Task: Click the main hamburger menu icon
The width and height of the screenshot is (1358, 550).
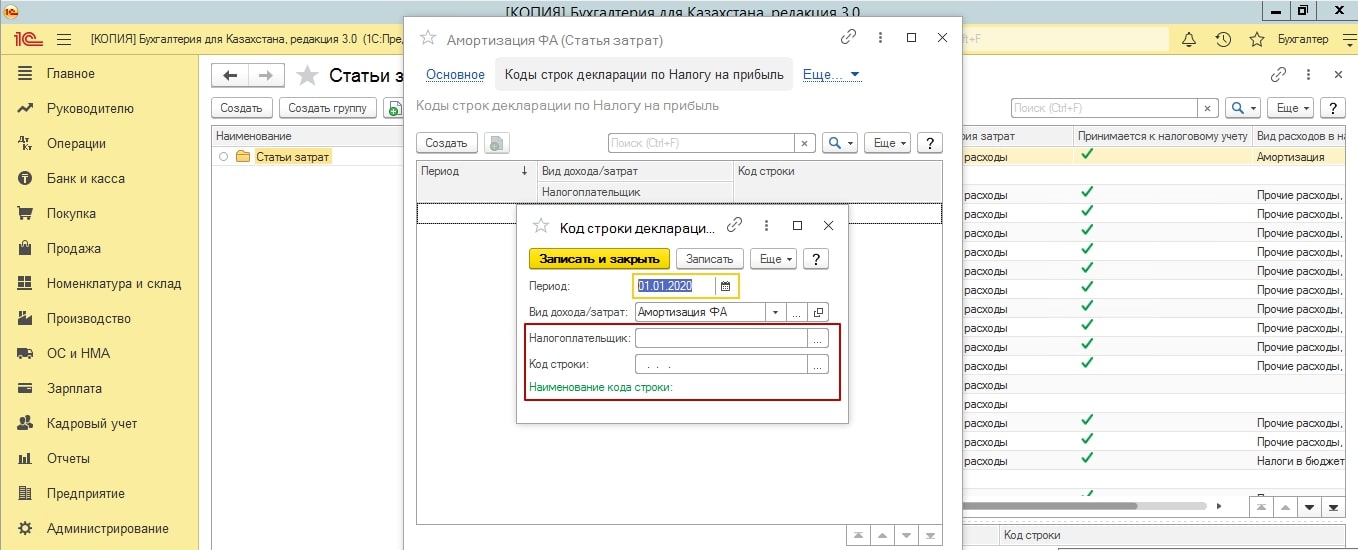Action: [x=64, y=40]
